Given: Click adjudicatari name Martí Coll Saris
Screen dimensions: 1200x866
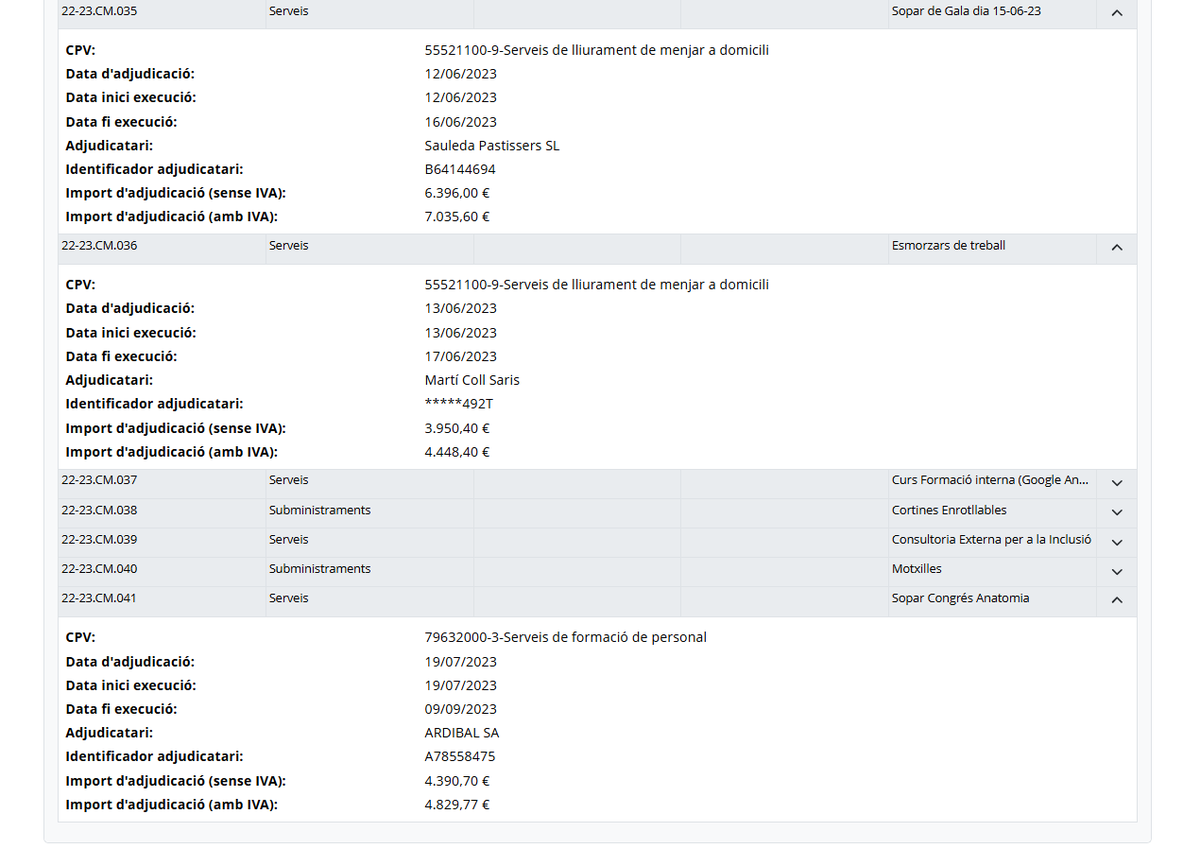Looking at the screenshot, I should coord(472,380).
